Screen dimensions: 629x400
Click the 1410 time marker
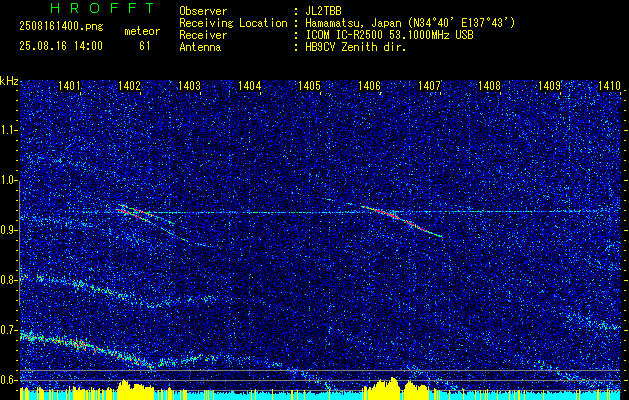click(x=609, y=85)
